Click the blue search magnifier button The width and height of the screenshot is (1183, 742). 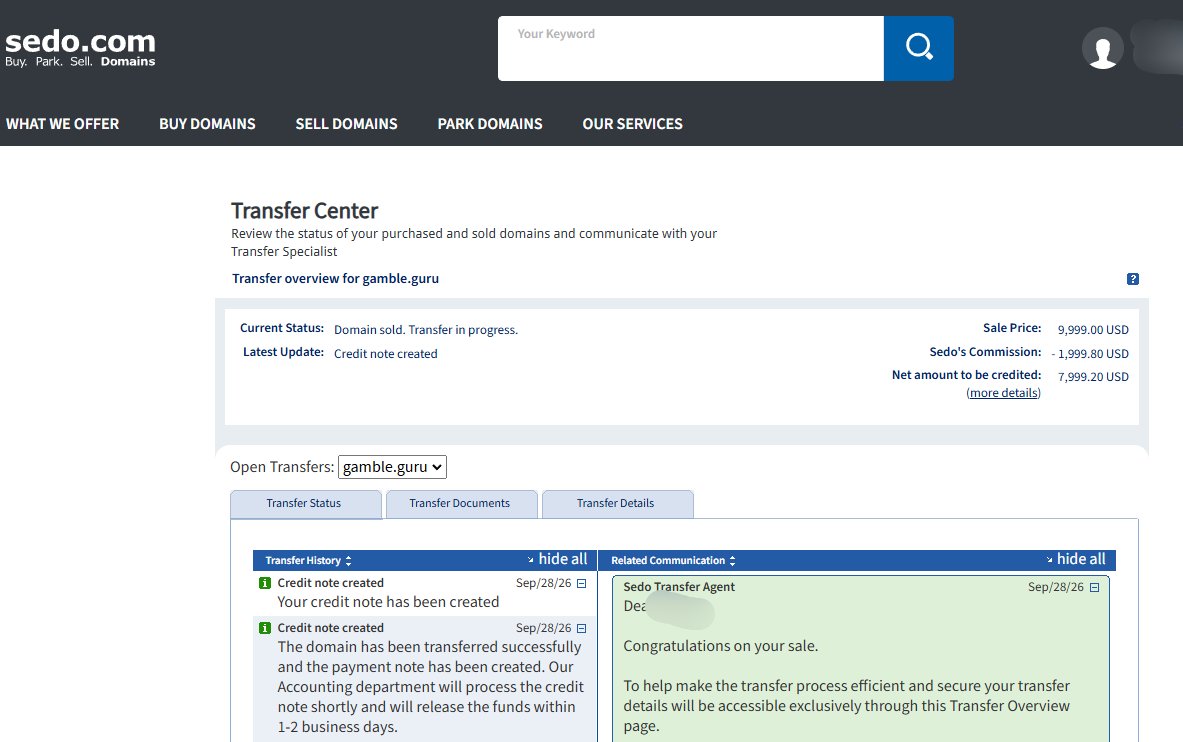tap(918, 48)
